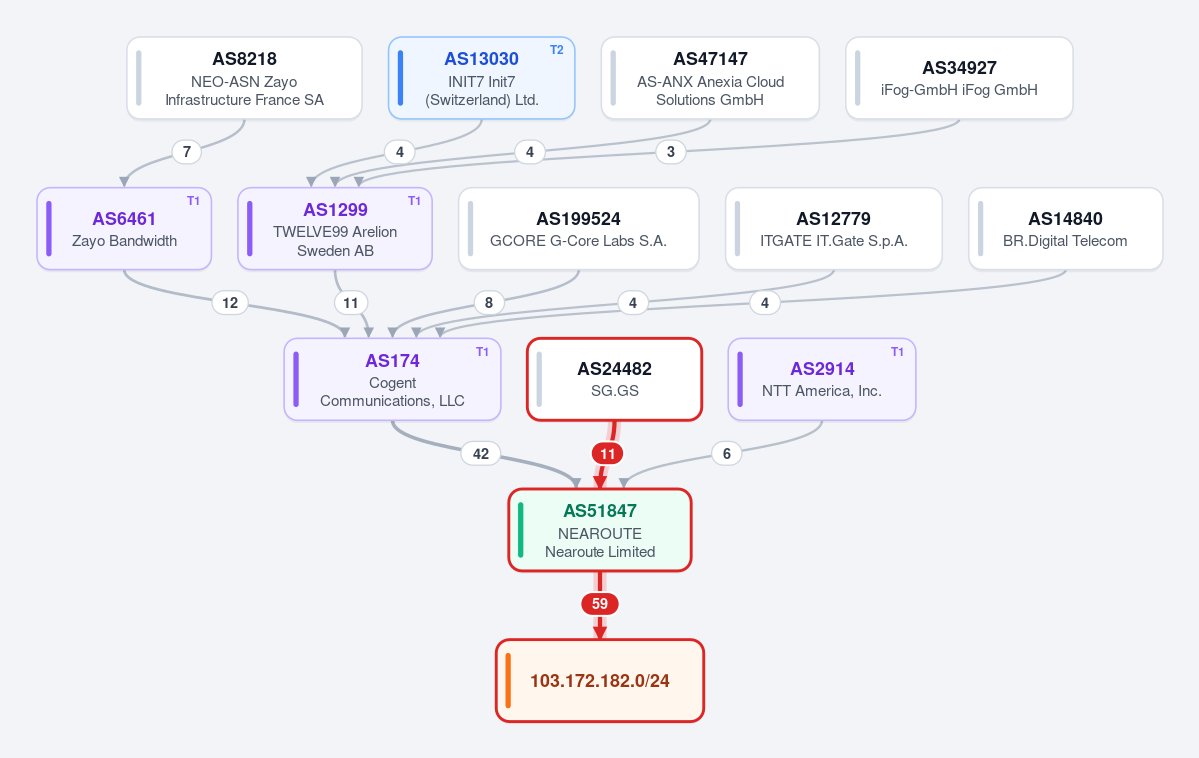1199x758 pixels.
Task: Select the AS1299 Arelion Sweden node
Action: pos(335,229)
